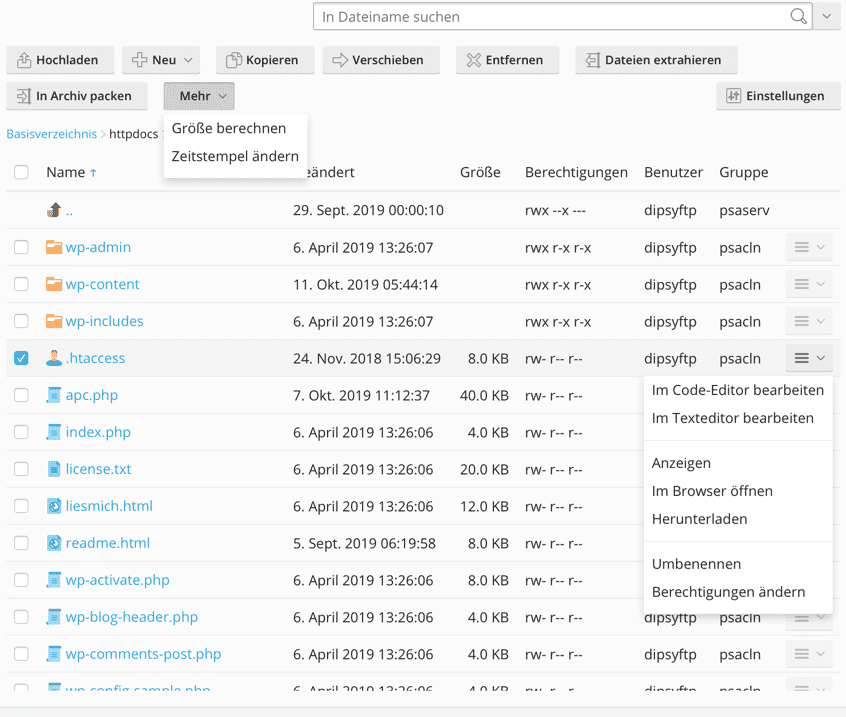Sort the list by Name column header

66,172
